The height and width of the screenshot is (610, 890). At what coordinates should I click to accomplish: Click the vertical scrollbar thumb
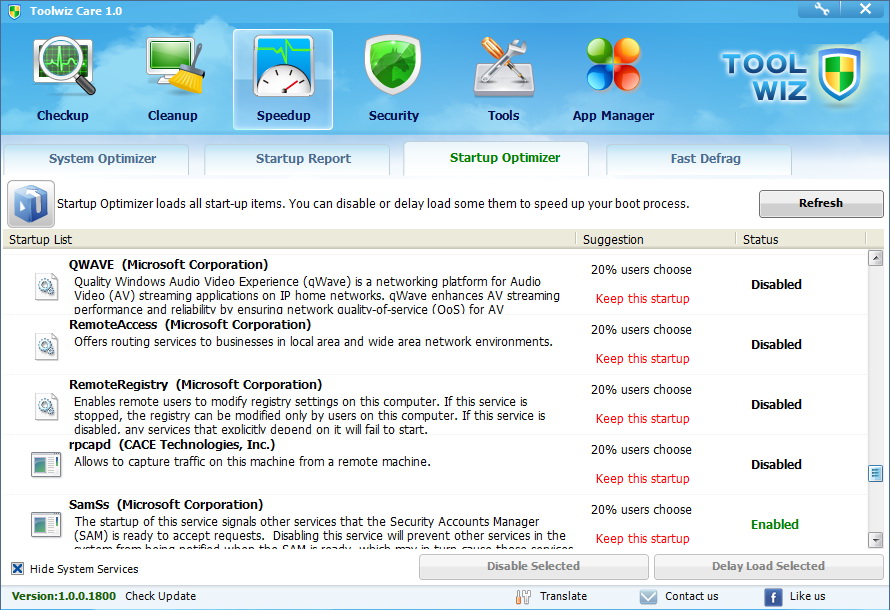(875, 473)
